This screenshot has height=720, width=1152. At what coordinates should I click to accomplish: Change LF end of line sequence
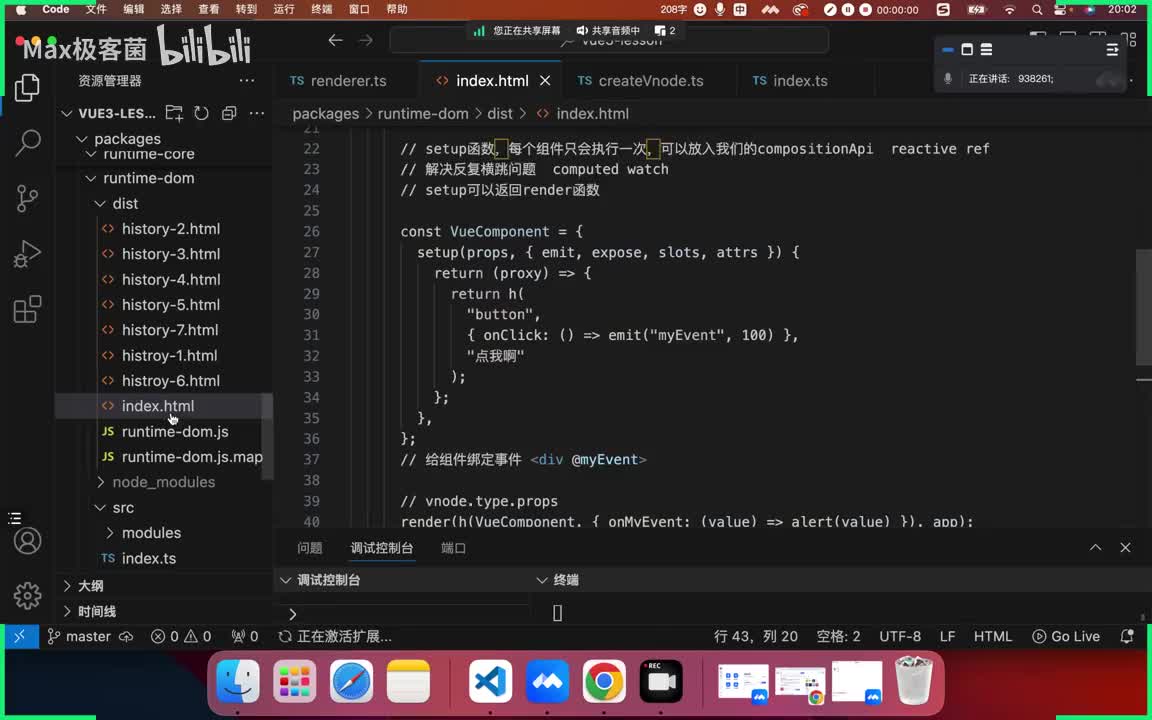click(948, 636)
